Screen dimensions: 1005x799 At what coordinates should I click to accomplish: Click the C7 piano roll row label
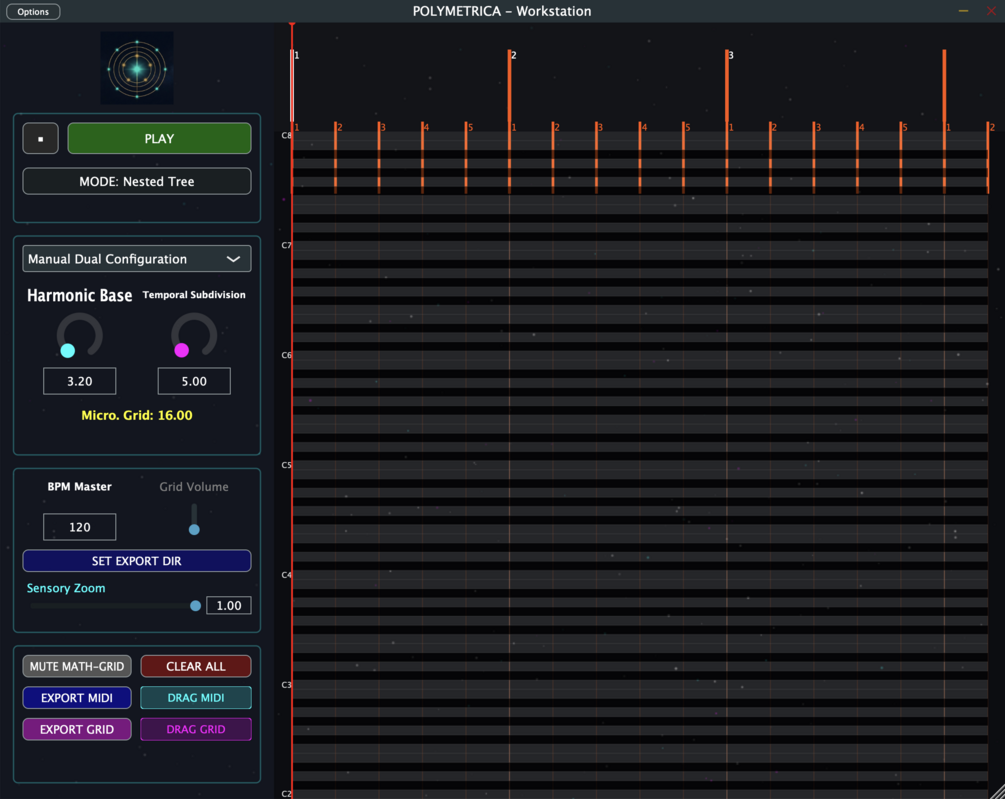(x=286, y=245)
